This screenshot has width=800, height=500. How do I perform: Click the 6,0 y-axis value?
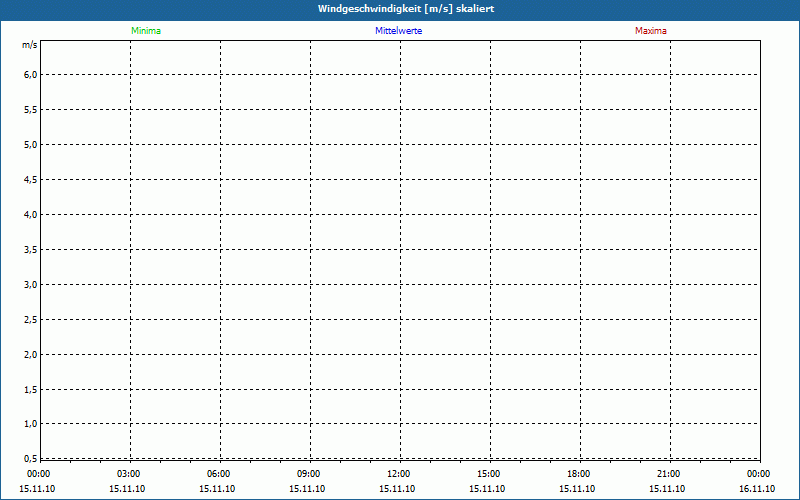31,74
